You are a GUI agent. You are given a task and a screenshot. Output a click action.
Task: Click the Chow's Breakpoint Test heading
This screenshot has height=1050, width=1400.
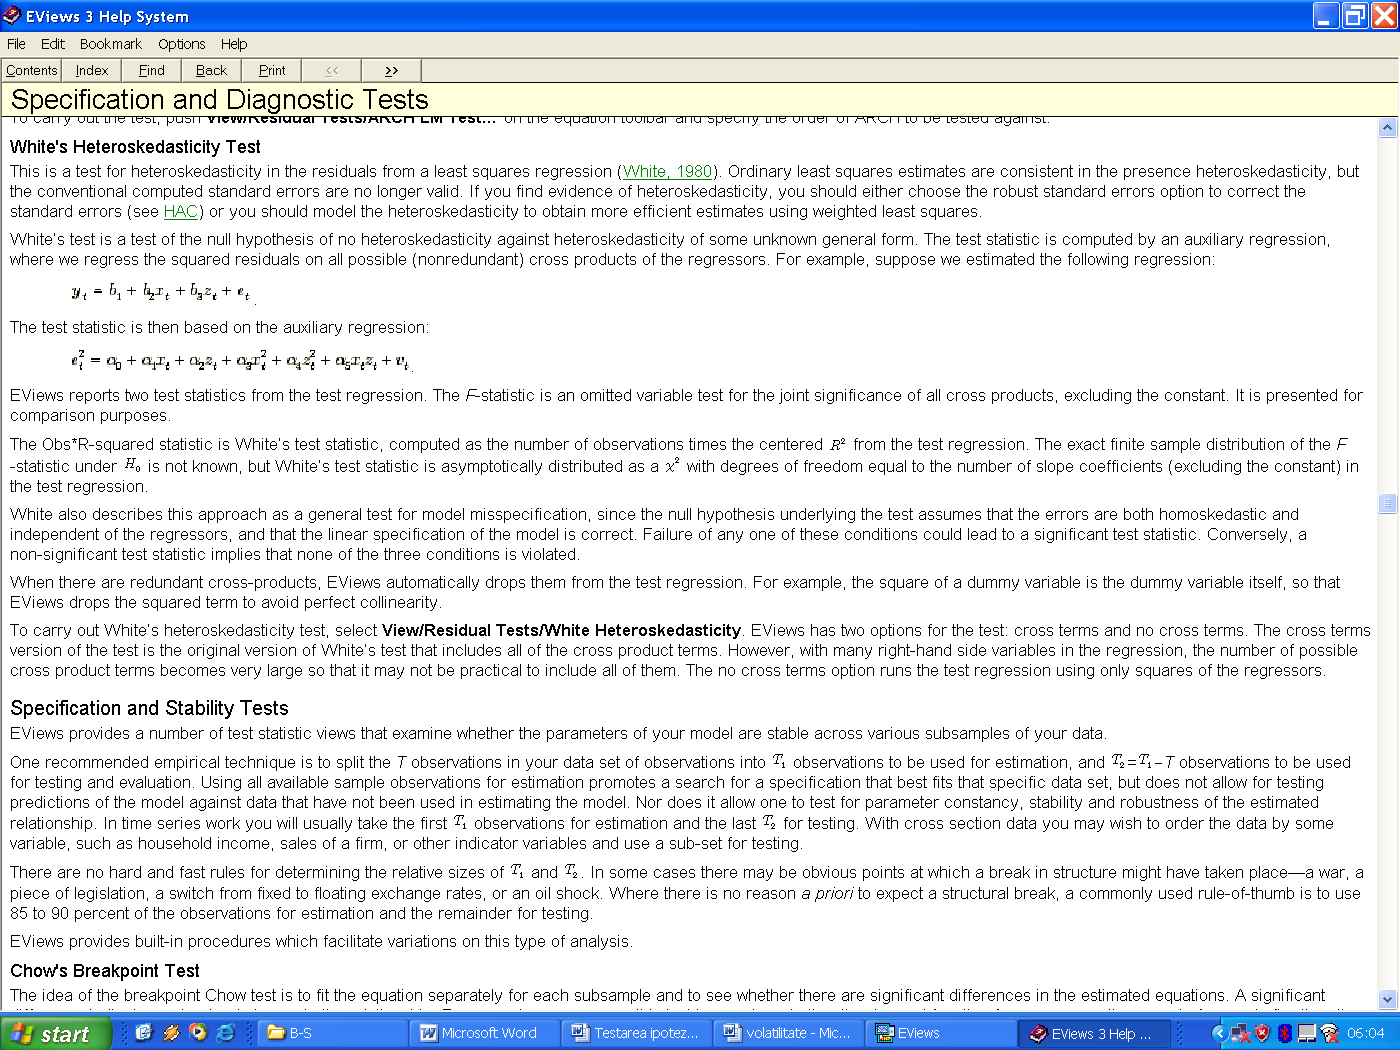pyautogui.click(x=105, y=971)
